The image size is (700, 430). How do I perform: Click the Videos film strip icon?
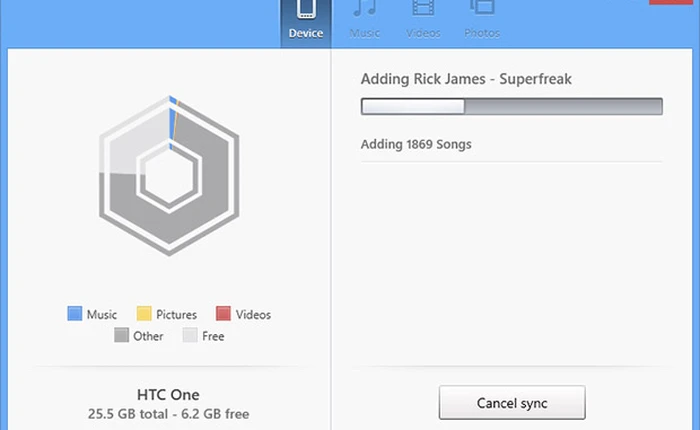pyautogui.click(x=423, y=8)
